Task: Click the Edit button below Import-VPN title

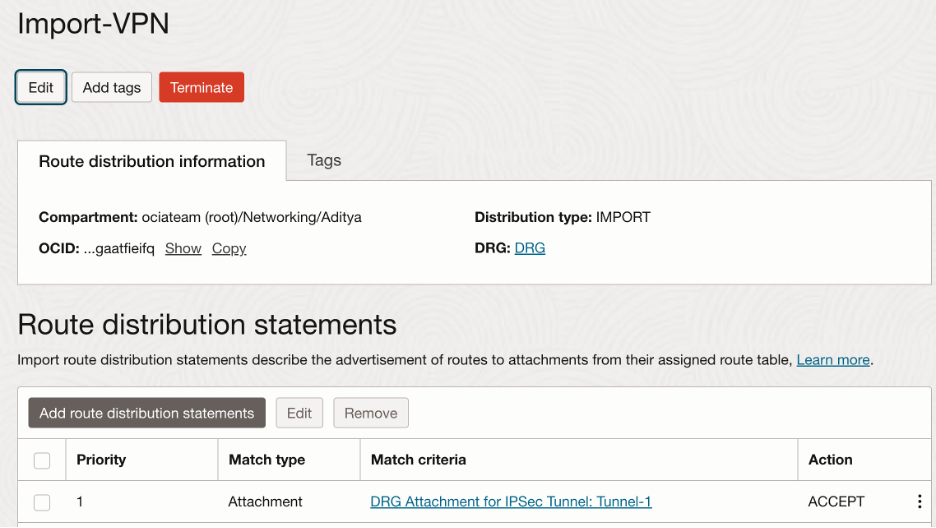Action: (41, 87)
